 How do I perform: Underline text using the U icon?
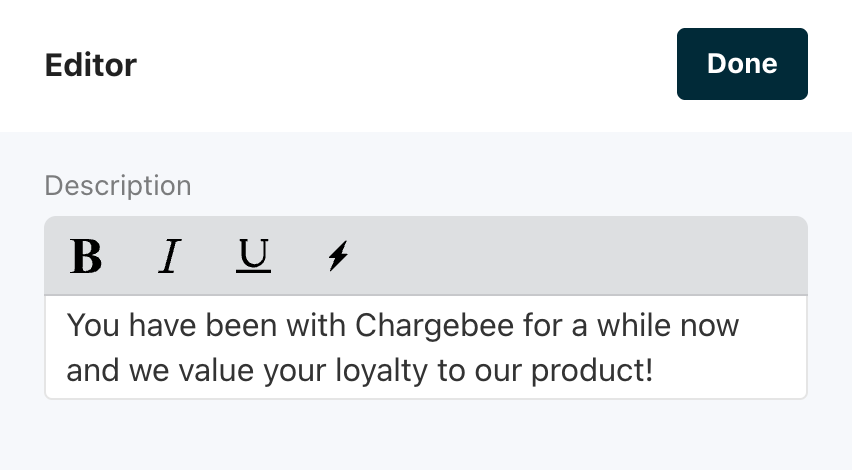[254, 257]
